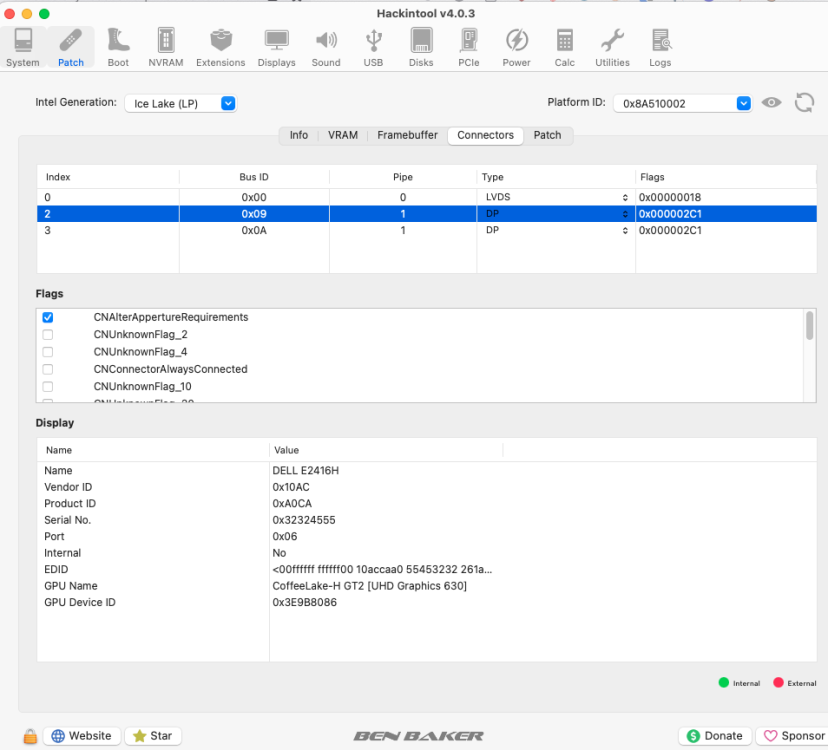Viewport: 828px width, 750px height.
Task: Open the PCIe section
Action: coord(469,48)
